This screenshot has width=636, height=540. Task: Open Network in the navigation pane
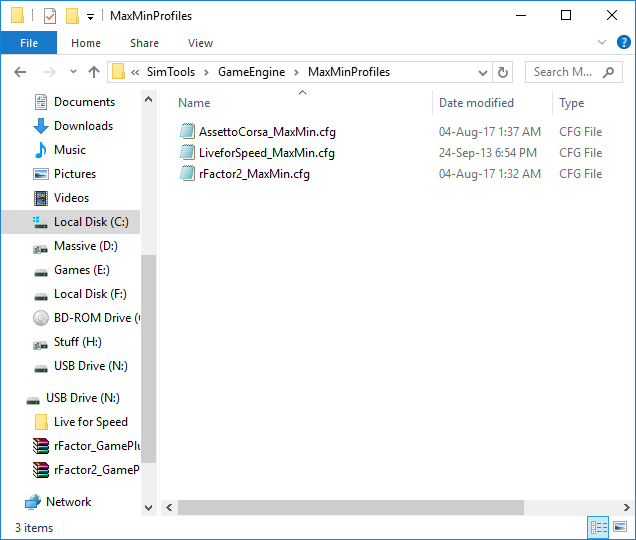(71, 502)
